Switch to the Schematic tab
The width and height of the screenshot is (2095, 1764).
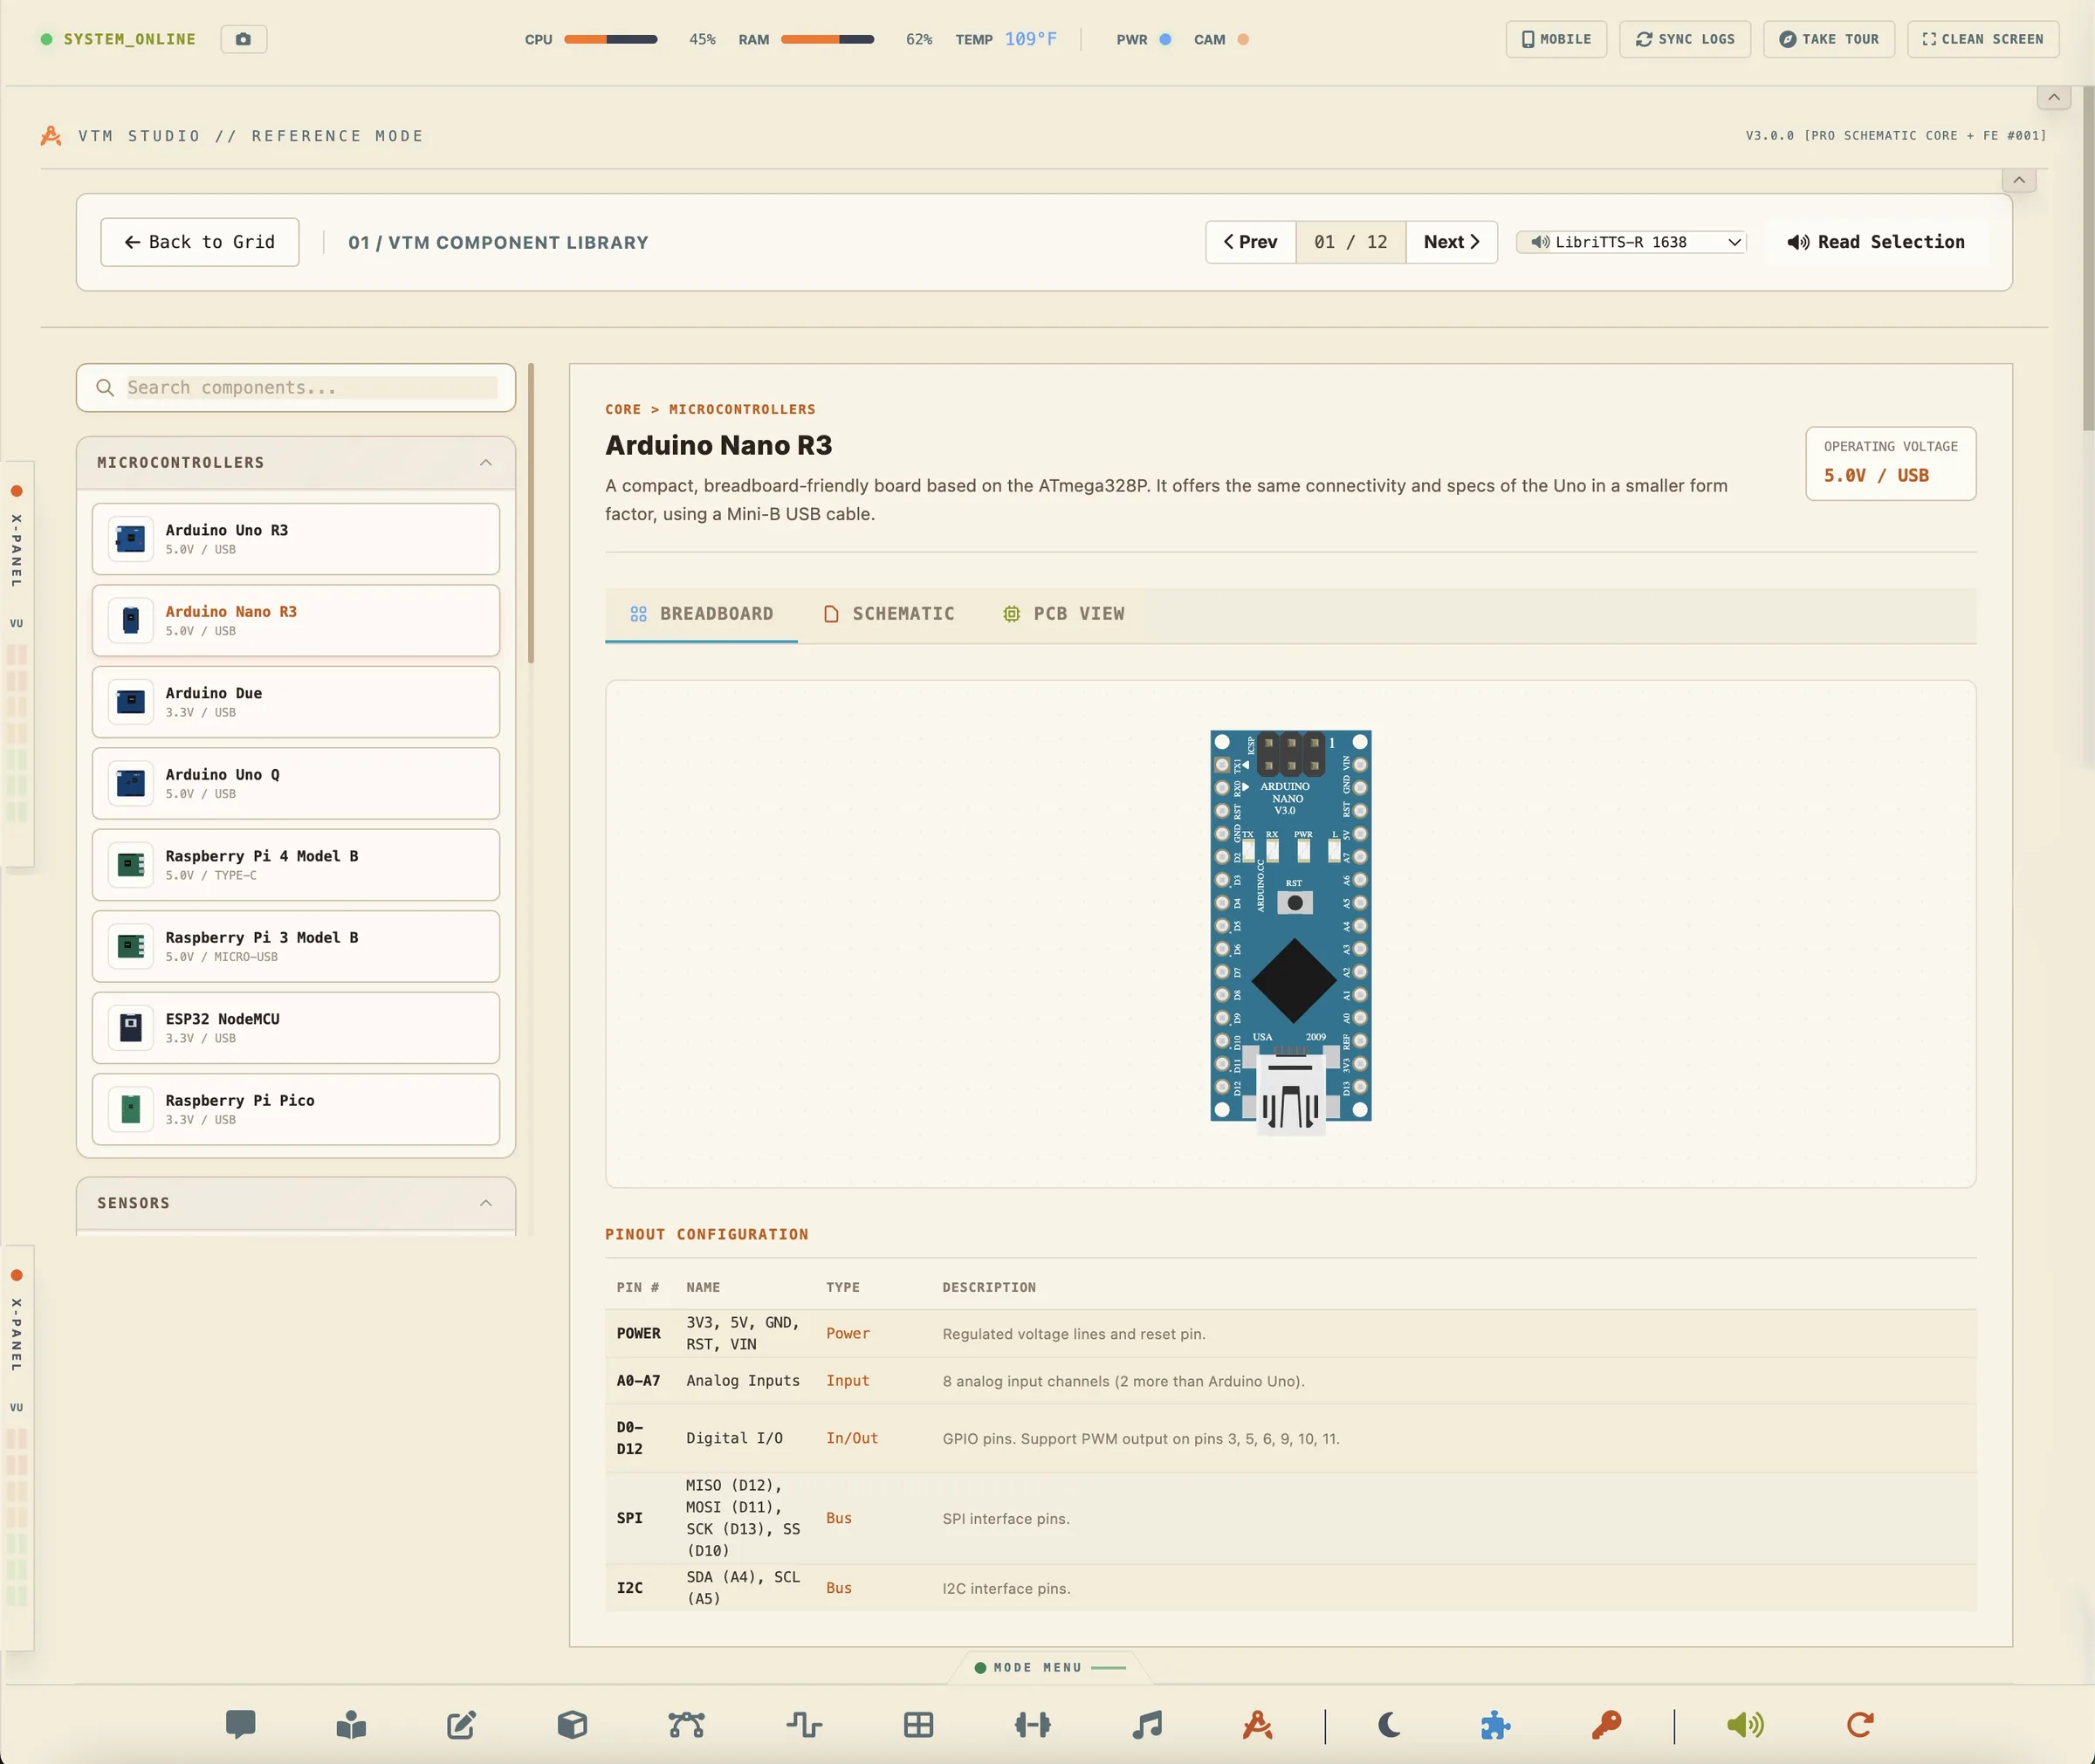click(x=889, y=614)
